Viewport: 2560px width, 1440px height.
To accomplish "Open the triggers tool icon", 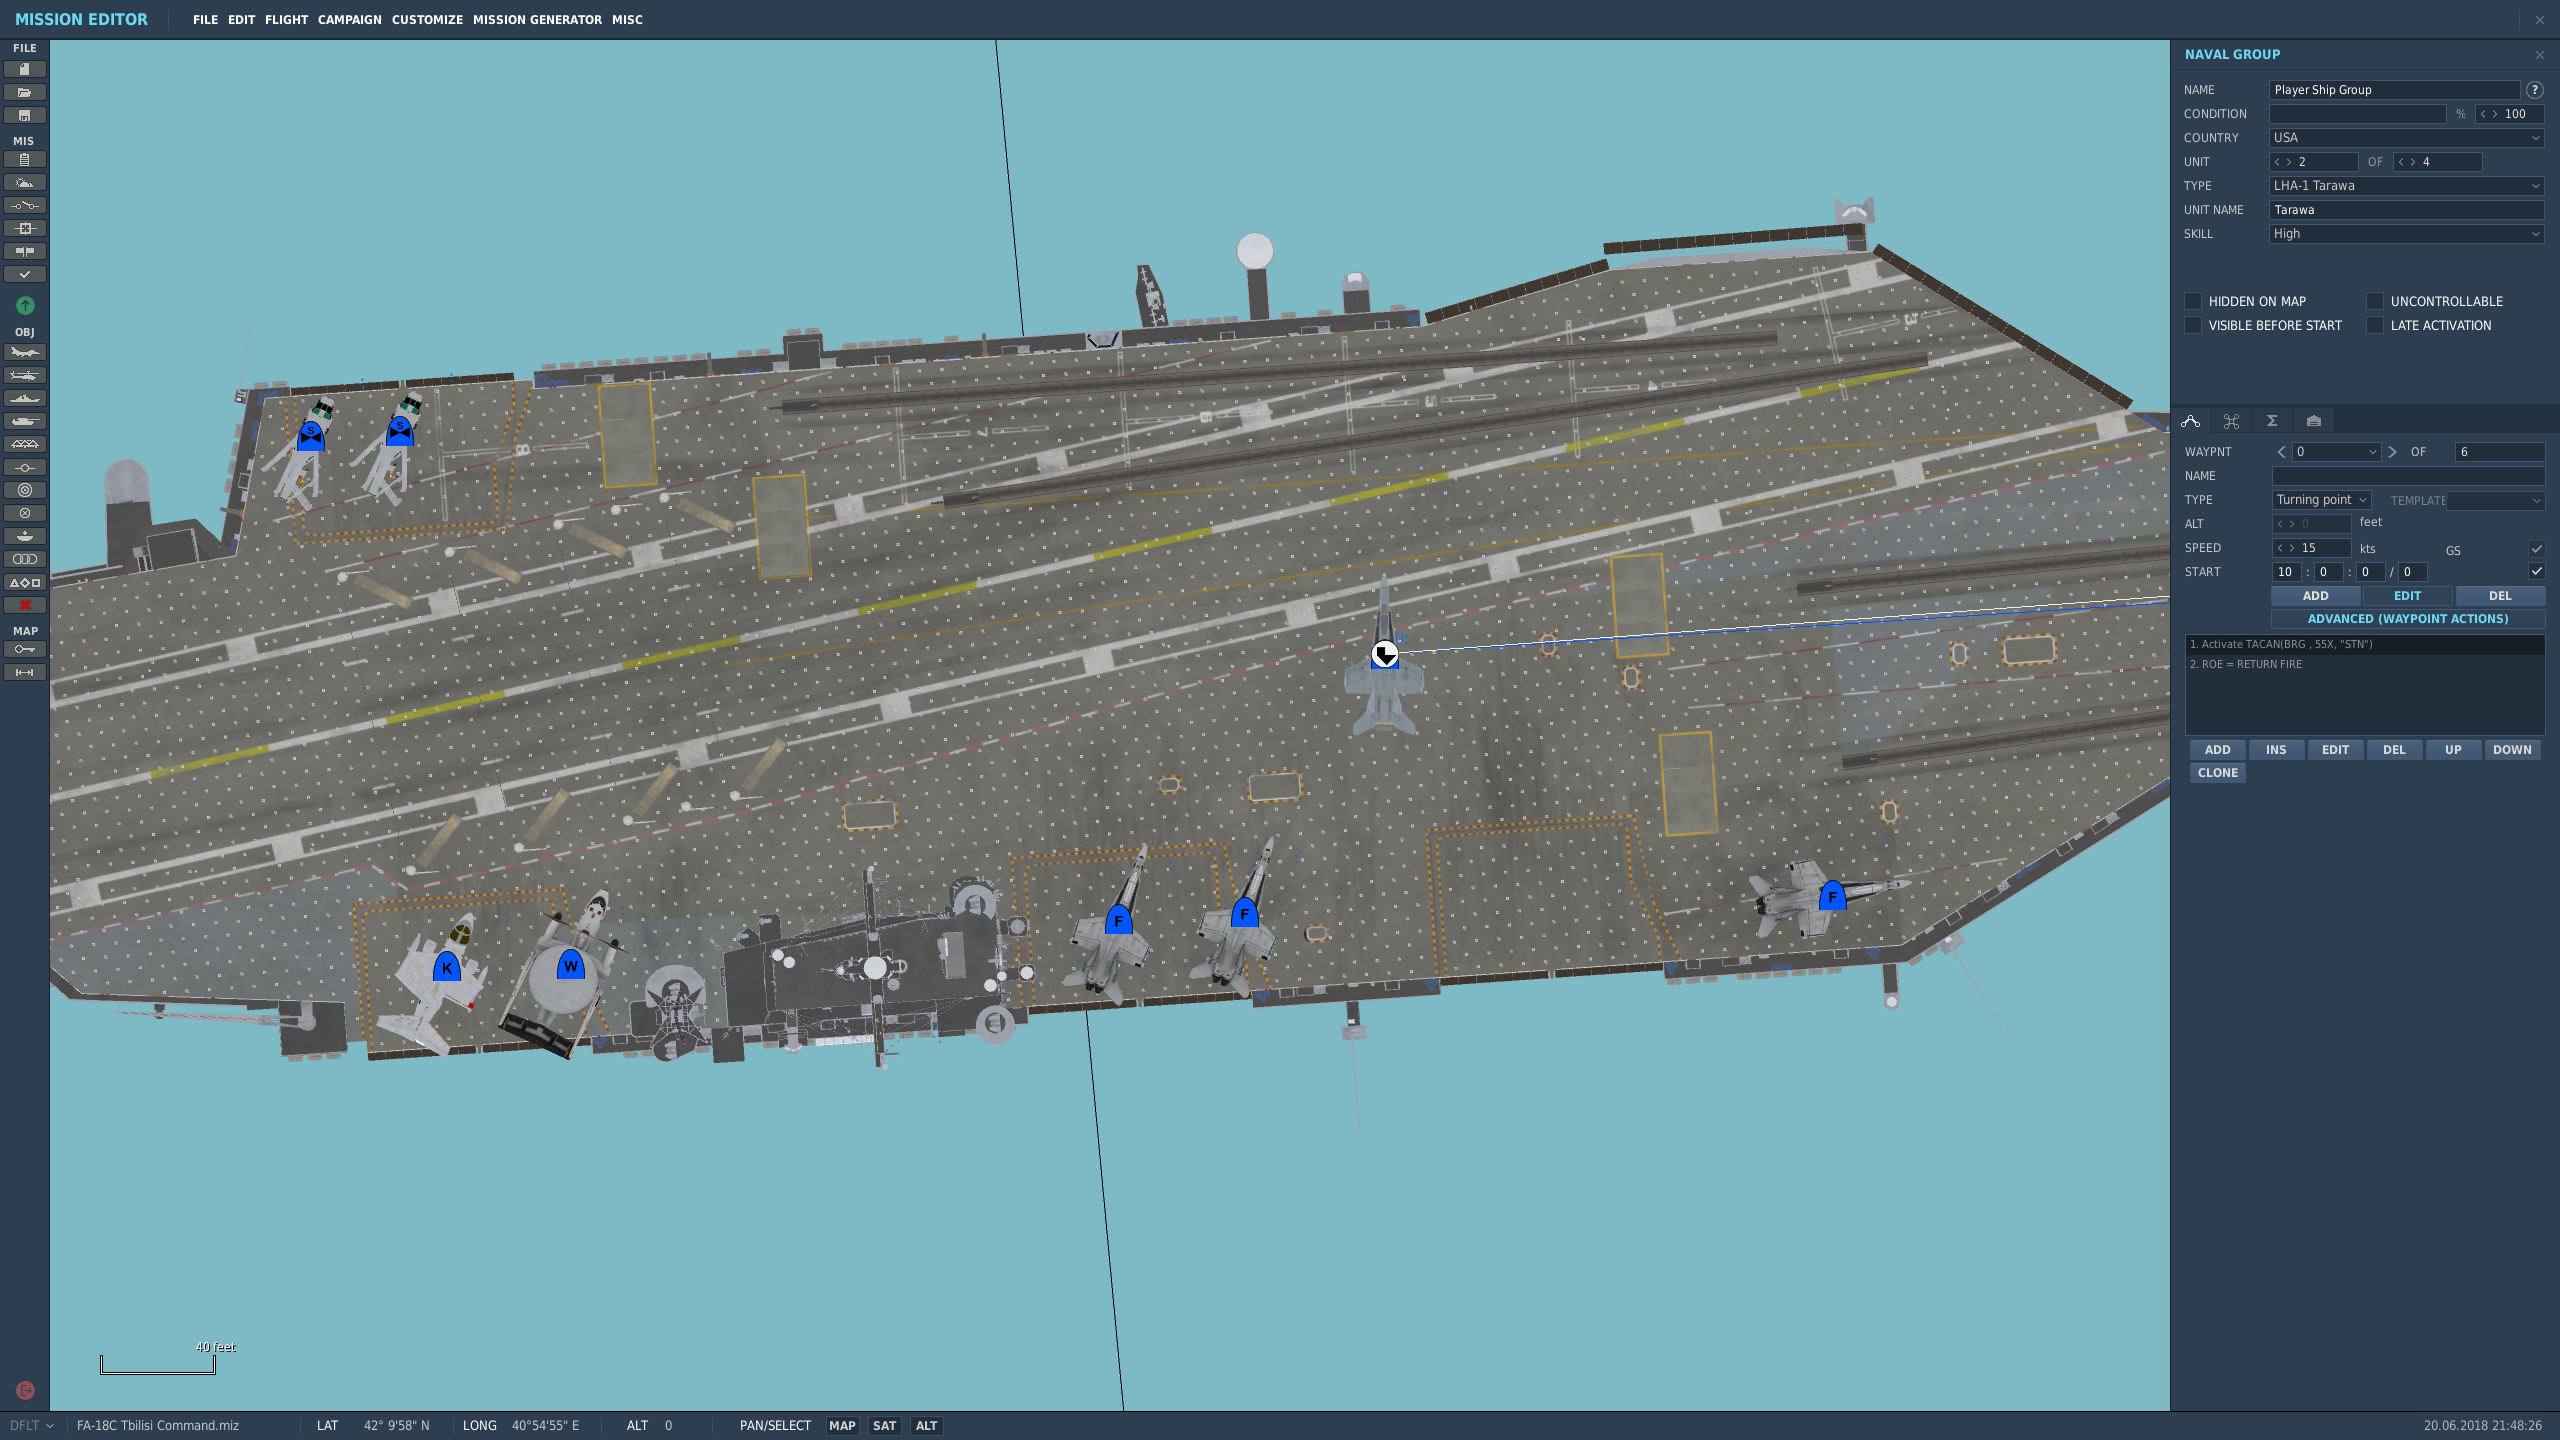I will point(25,206).
